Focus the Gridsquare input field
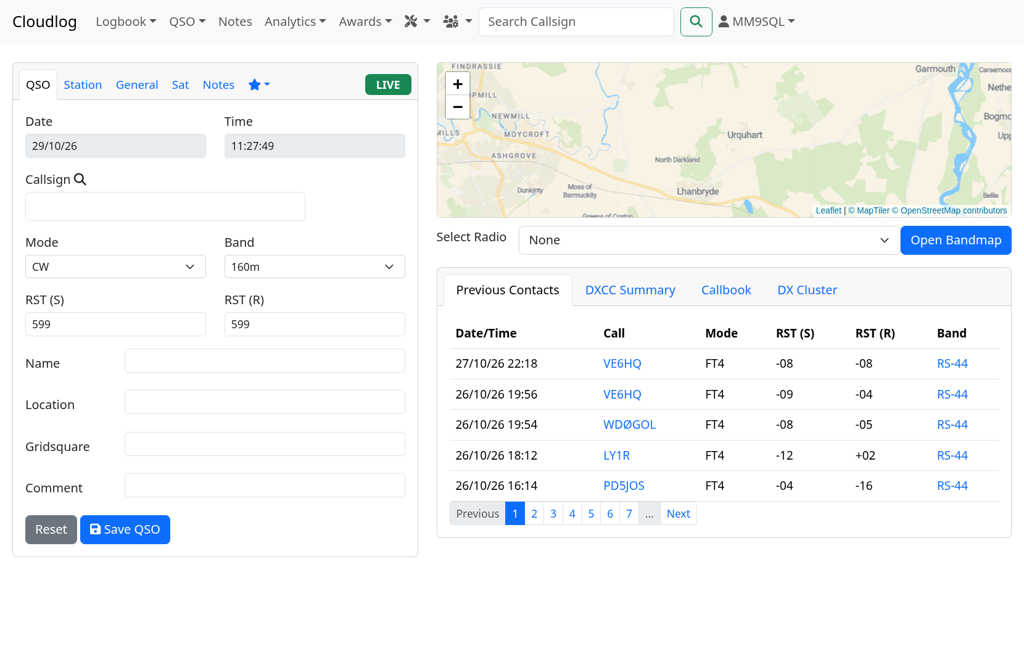The image size is (1024, 646). point(264,444)
